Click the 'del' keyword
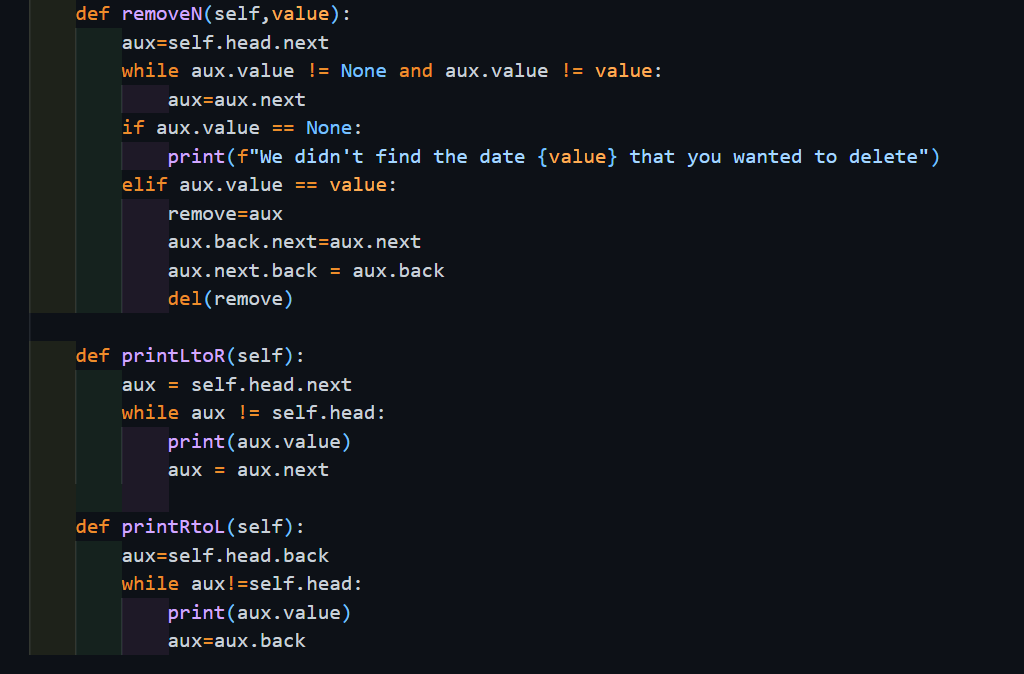Image resolution: width=1024 pixels, height=674 pixels. click(x=185, y=299)
